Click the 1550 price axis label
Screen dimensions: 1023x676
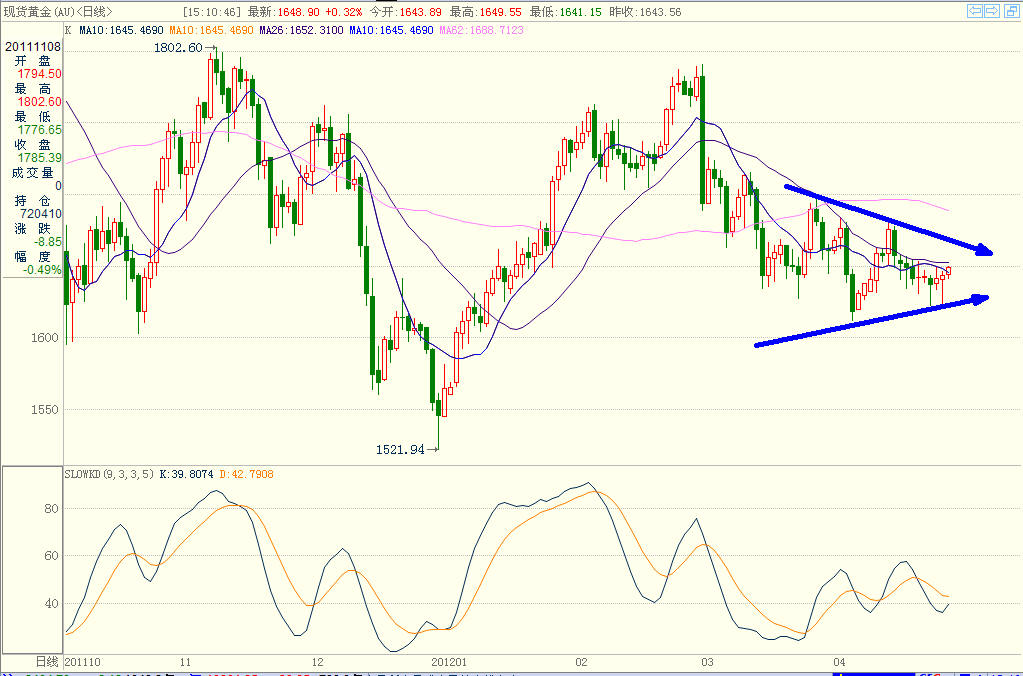click(x=47, y=410)
